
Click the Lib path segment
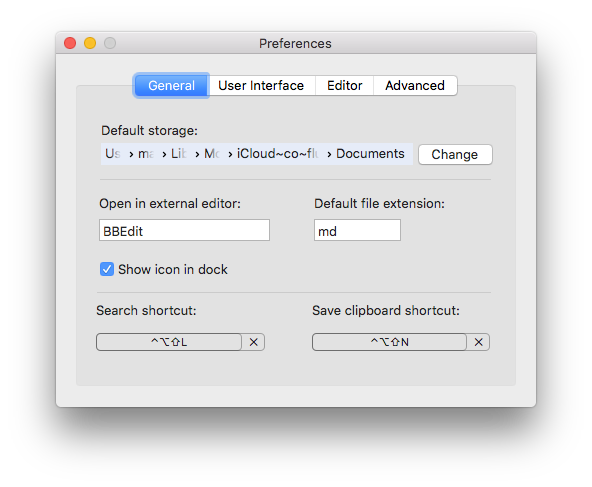(179, 154)
